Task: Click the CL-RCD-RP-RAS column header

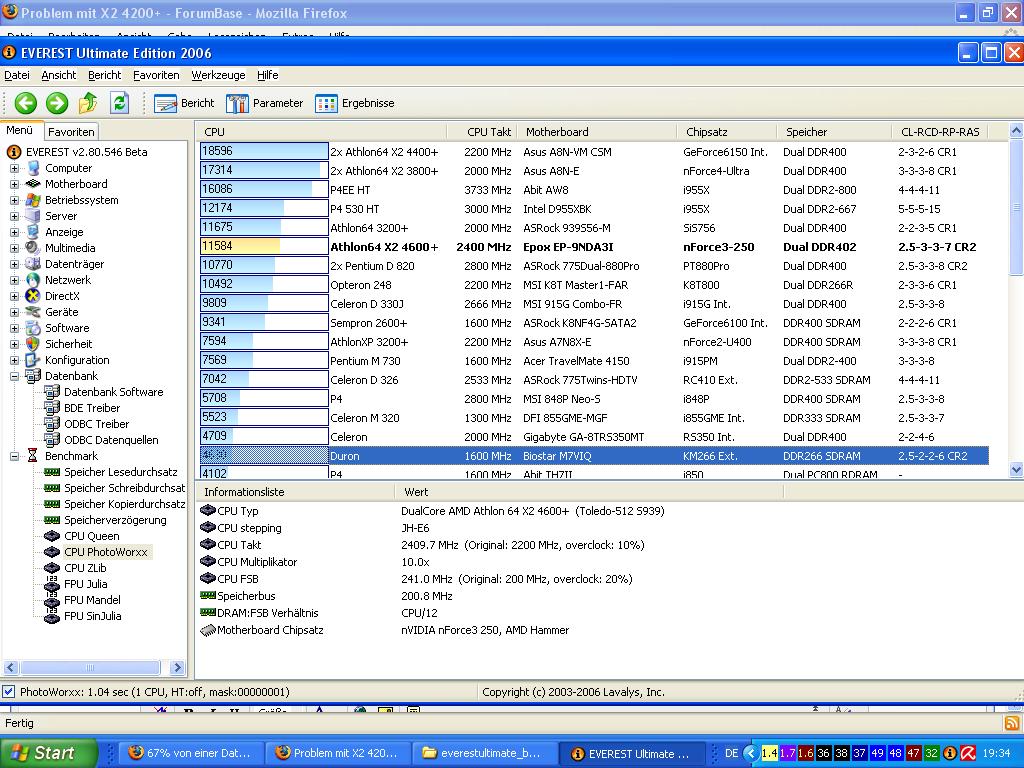Action: pyautogui.click(x=940, y=132)
